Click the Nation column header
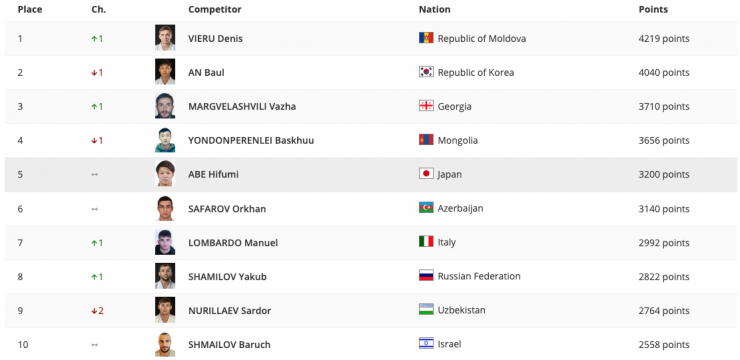Image resolution: width=740 pixels, height=360 pixels. tap(434, 9)
